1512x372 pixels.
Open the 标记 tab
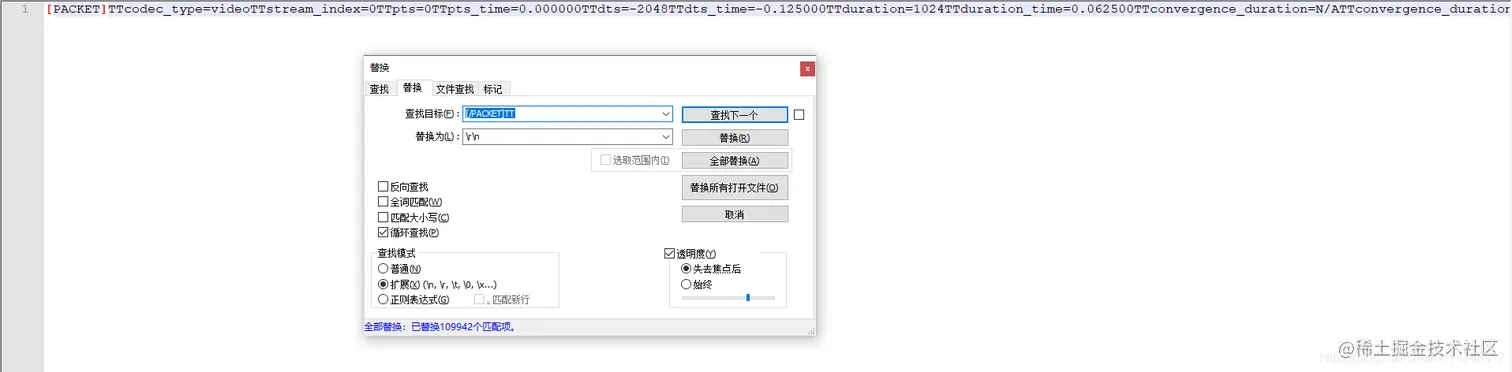point(493,89)
